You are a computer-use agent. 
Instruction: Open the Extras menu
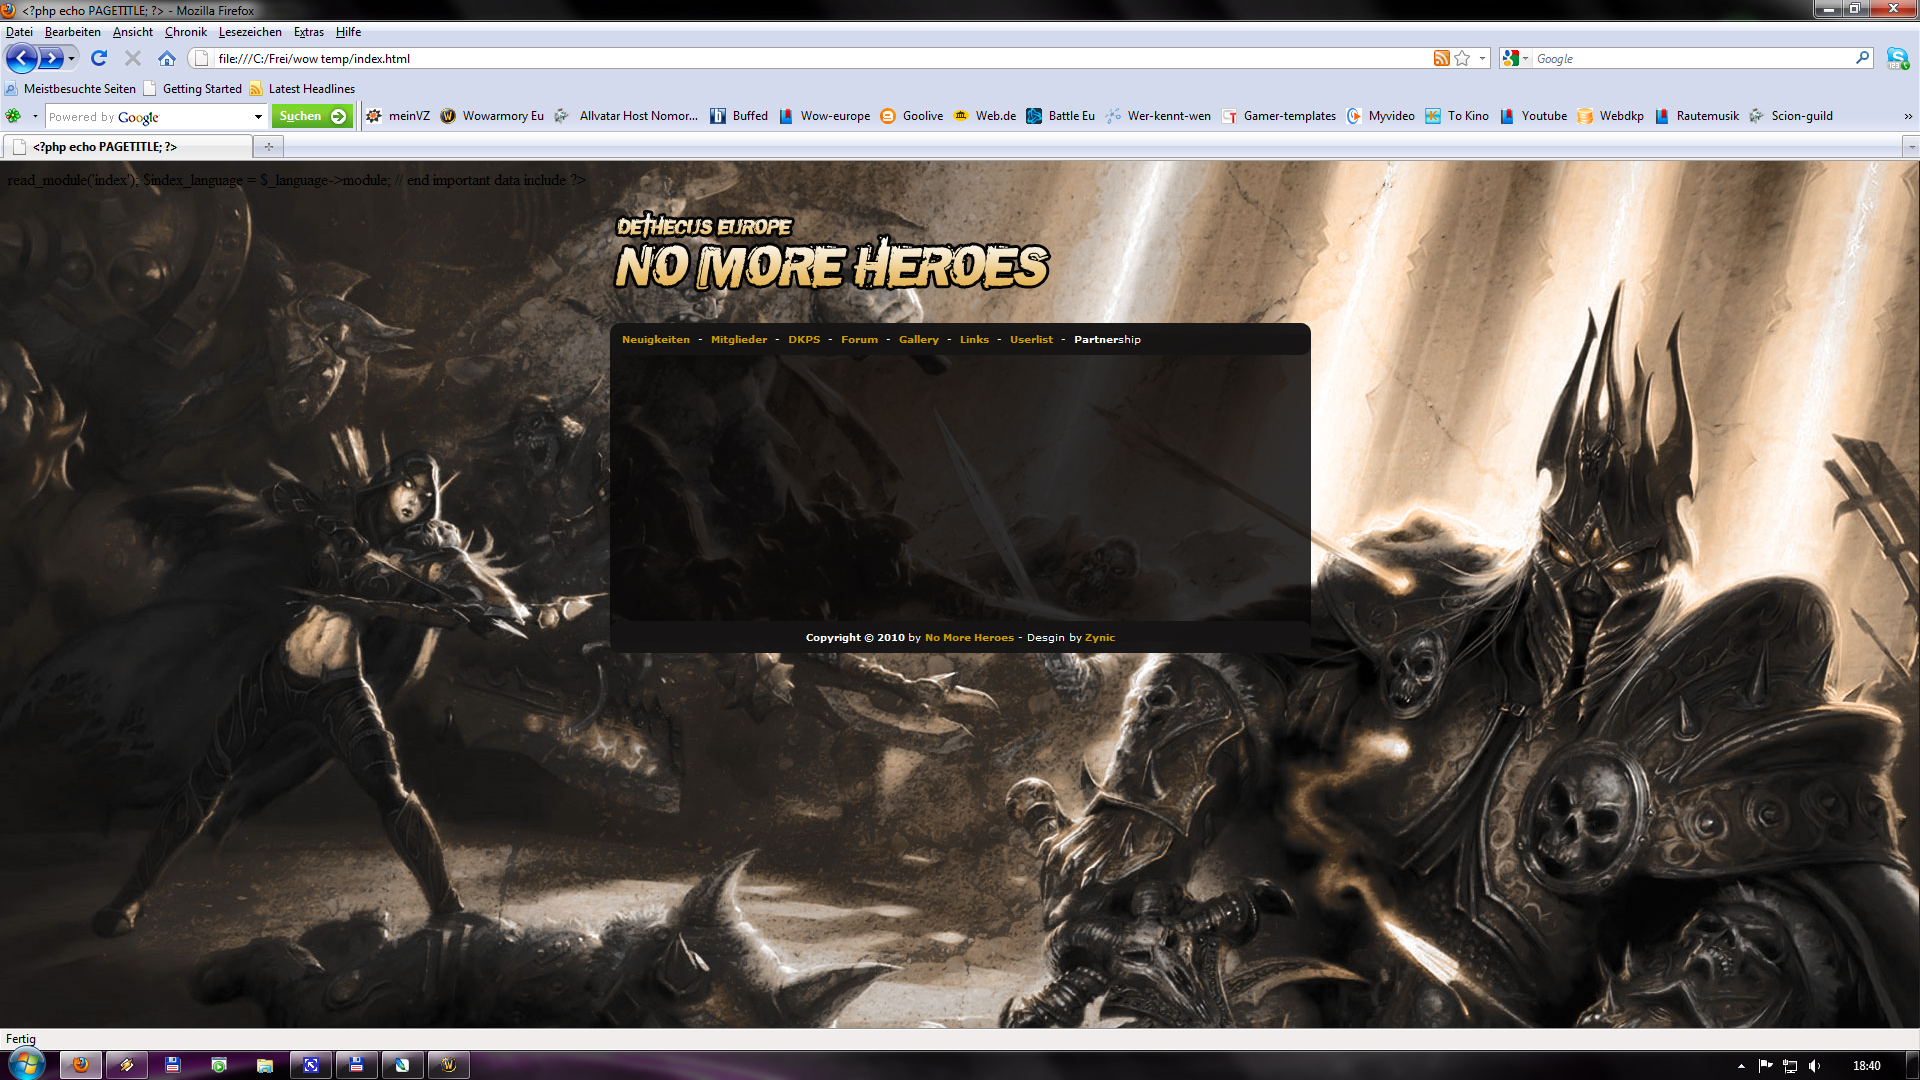[309, 32]
